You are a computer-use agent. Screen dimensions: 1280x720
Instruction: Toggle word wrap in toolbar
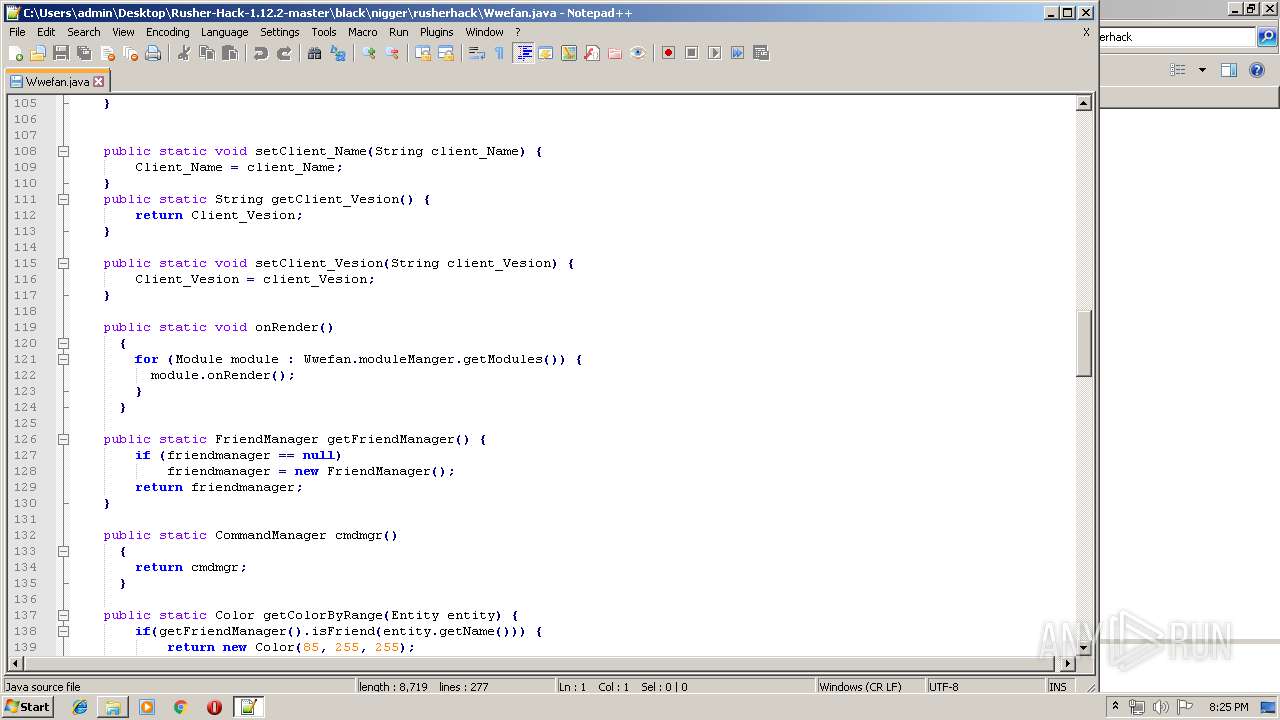point(477,53)
